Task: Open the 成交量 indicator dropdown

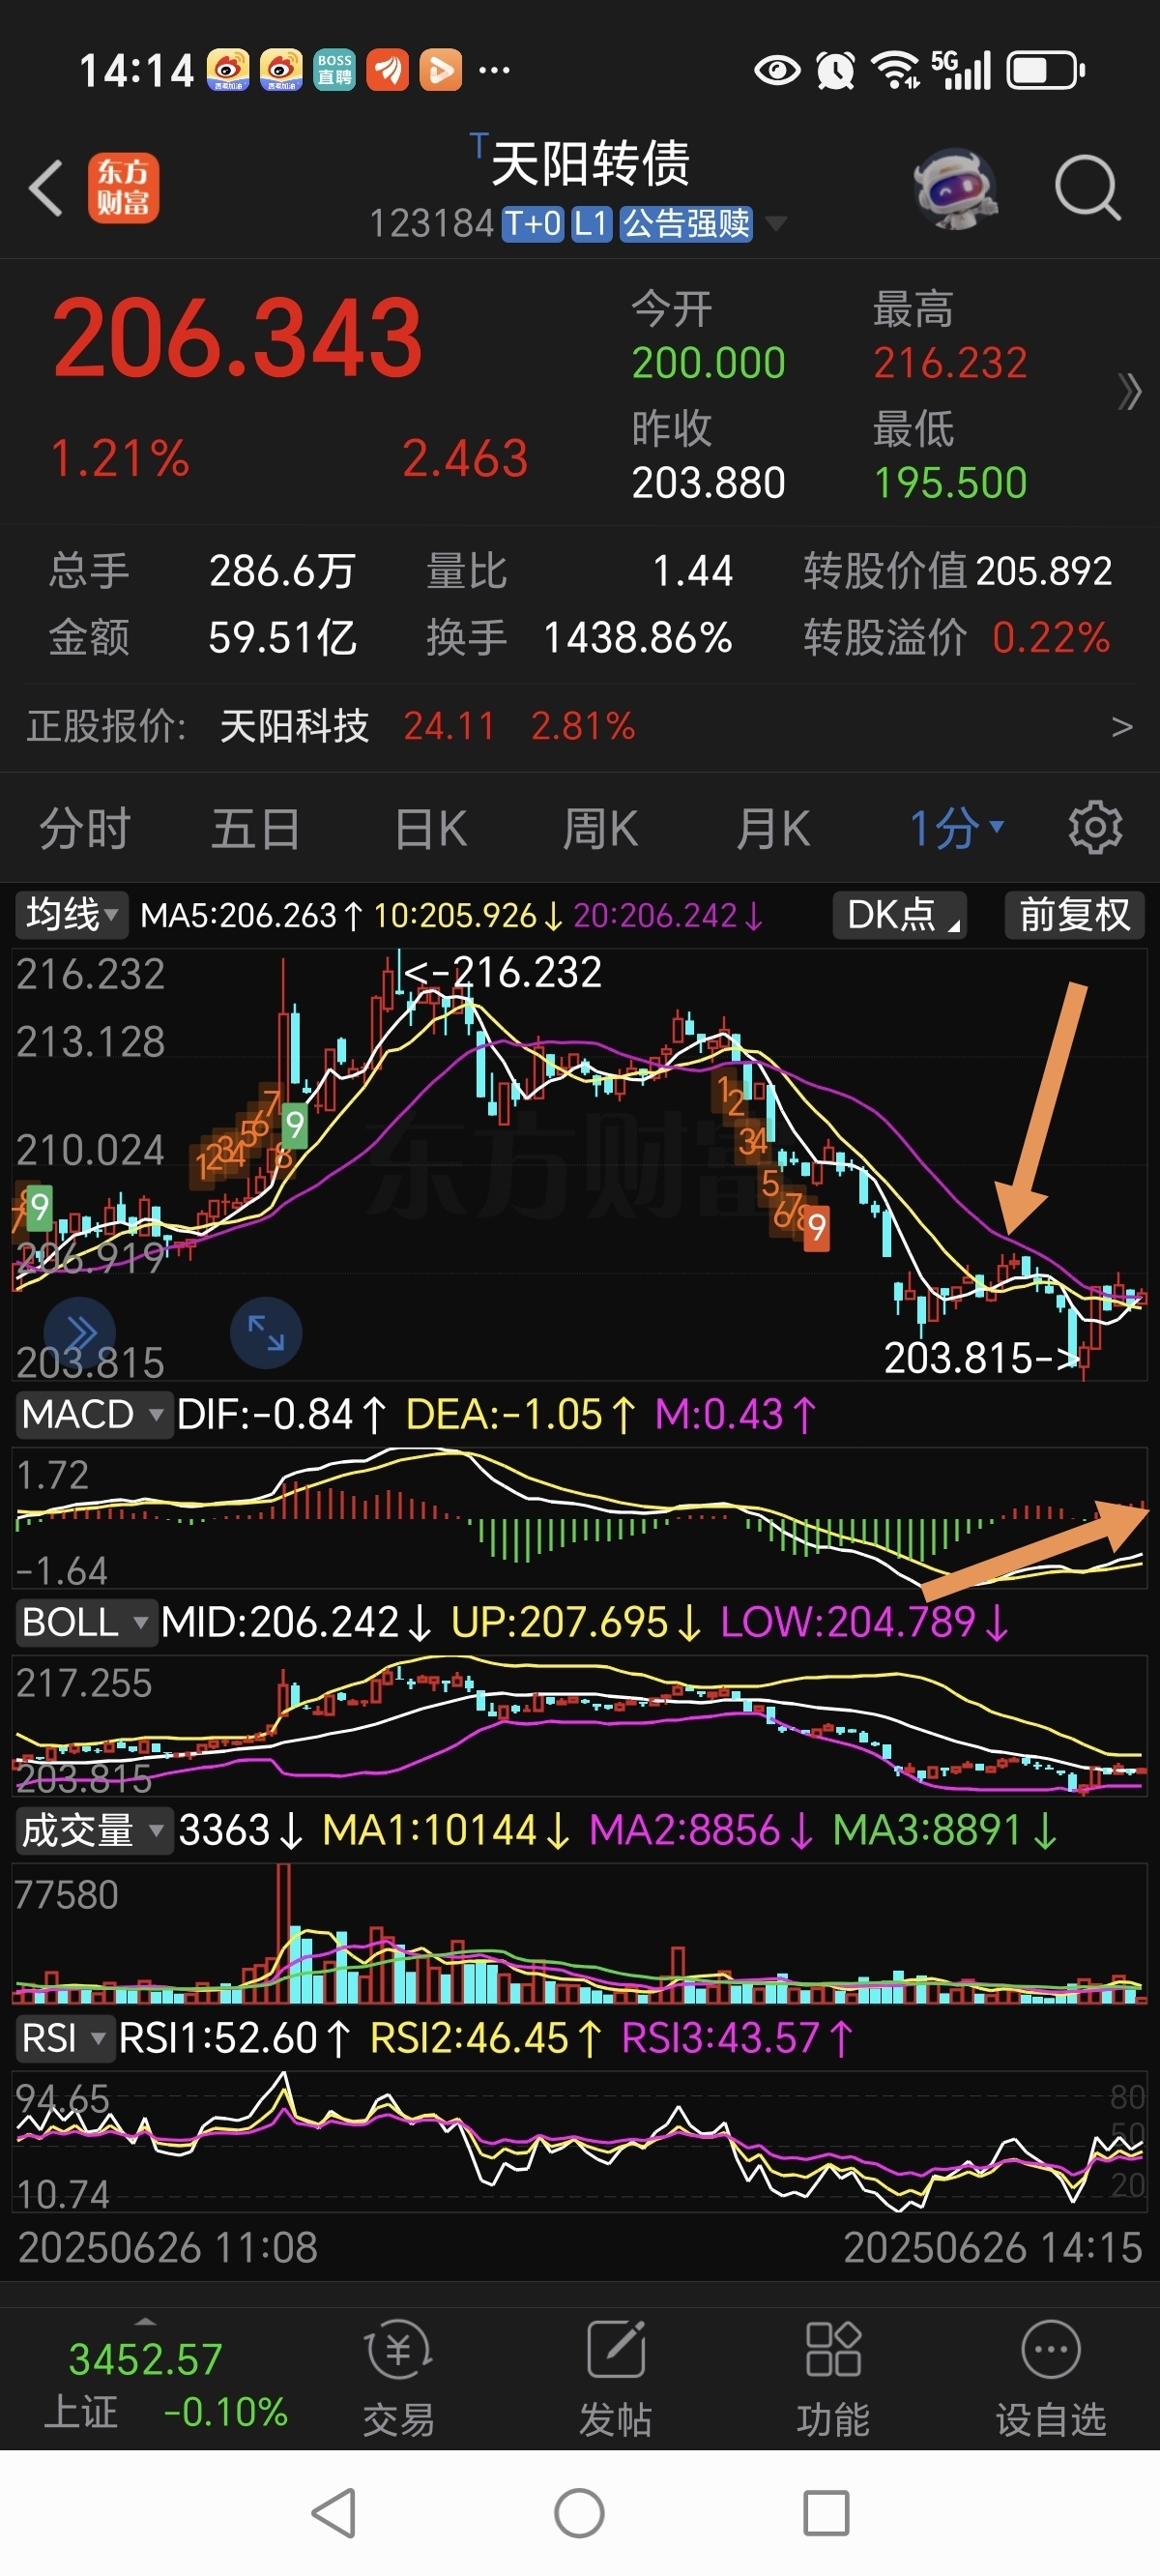Action: click(94, 1830)
